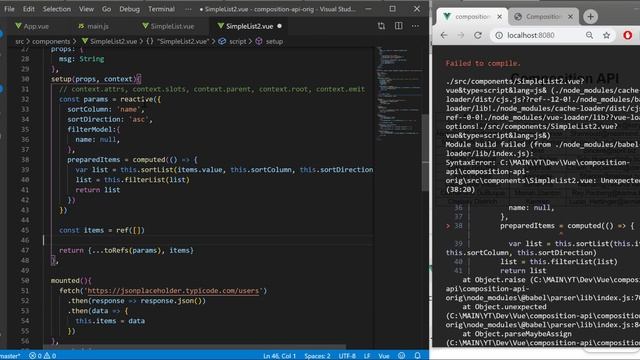Viewport: 640px width, 360px height.
Task: Maximize the VS Code window
Action: click(x=392, y=9)
